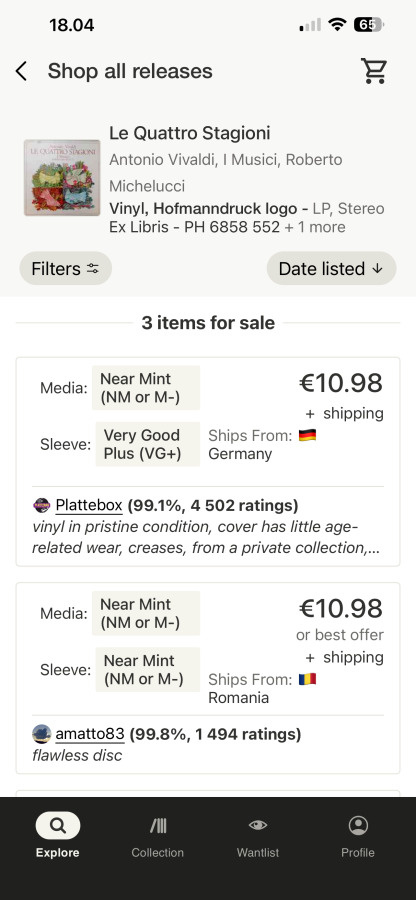Open seller amatto83 profile
416x900 pixels.
(x=90, y=734)
